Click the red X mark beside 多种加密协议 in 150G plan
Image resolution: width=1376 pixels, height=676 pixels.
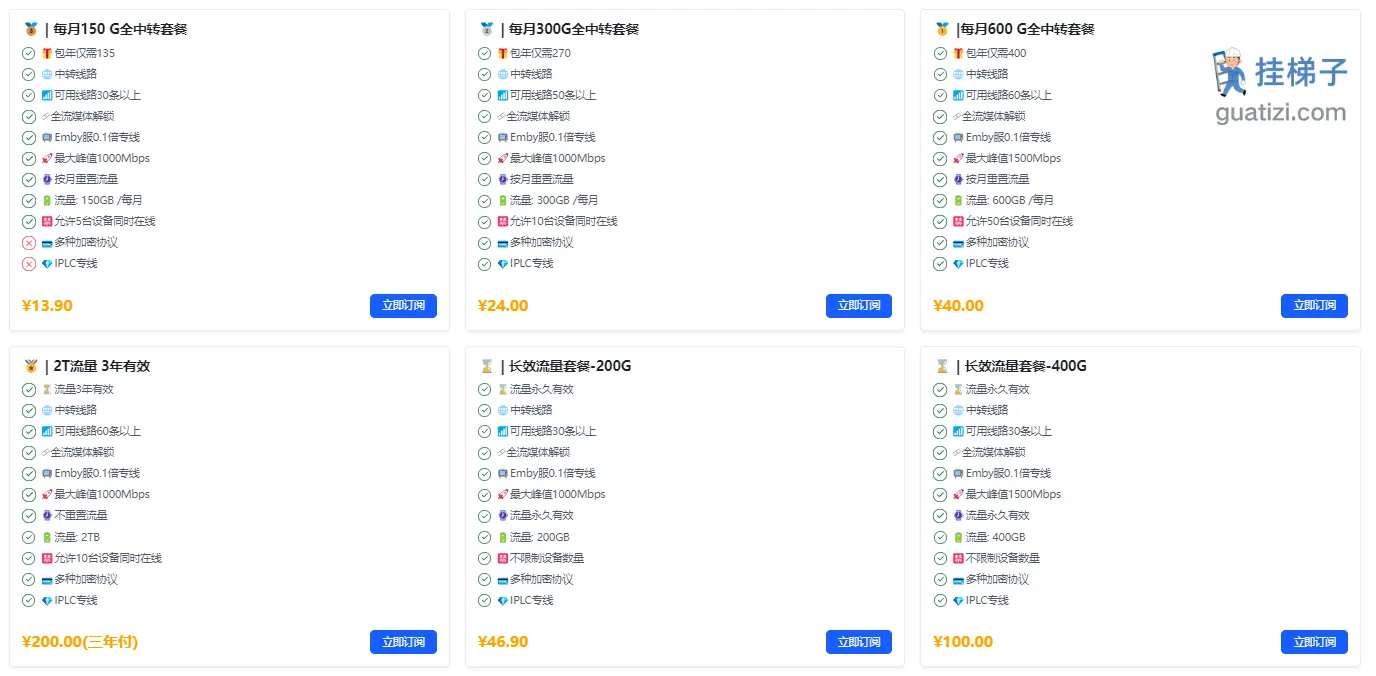[29, 242]
